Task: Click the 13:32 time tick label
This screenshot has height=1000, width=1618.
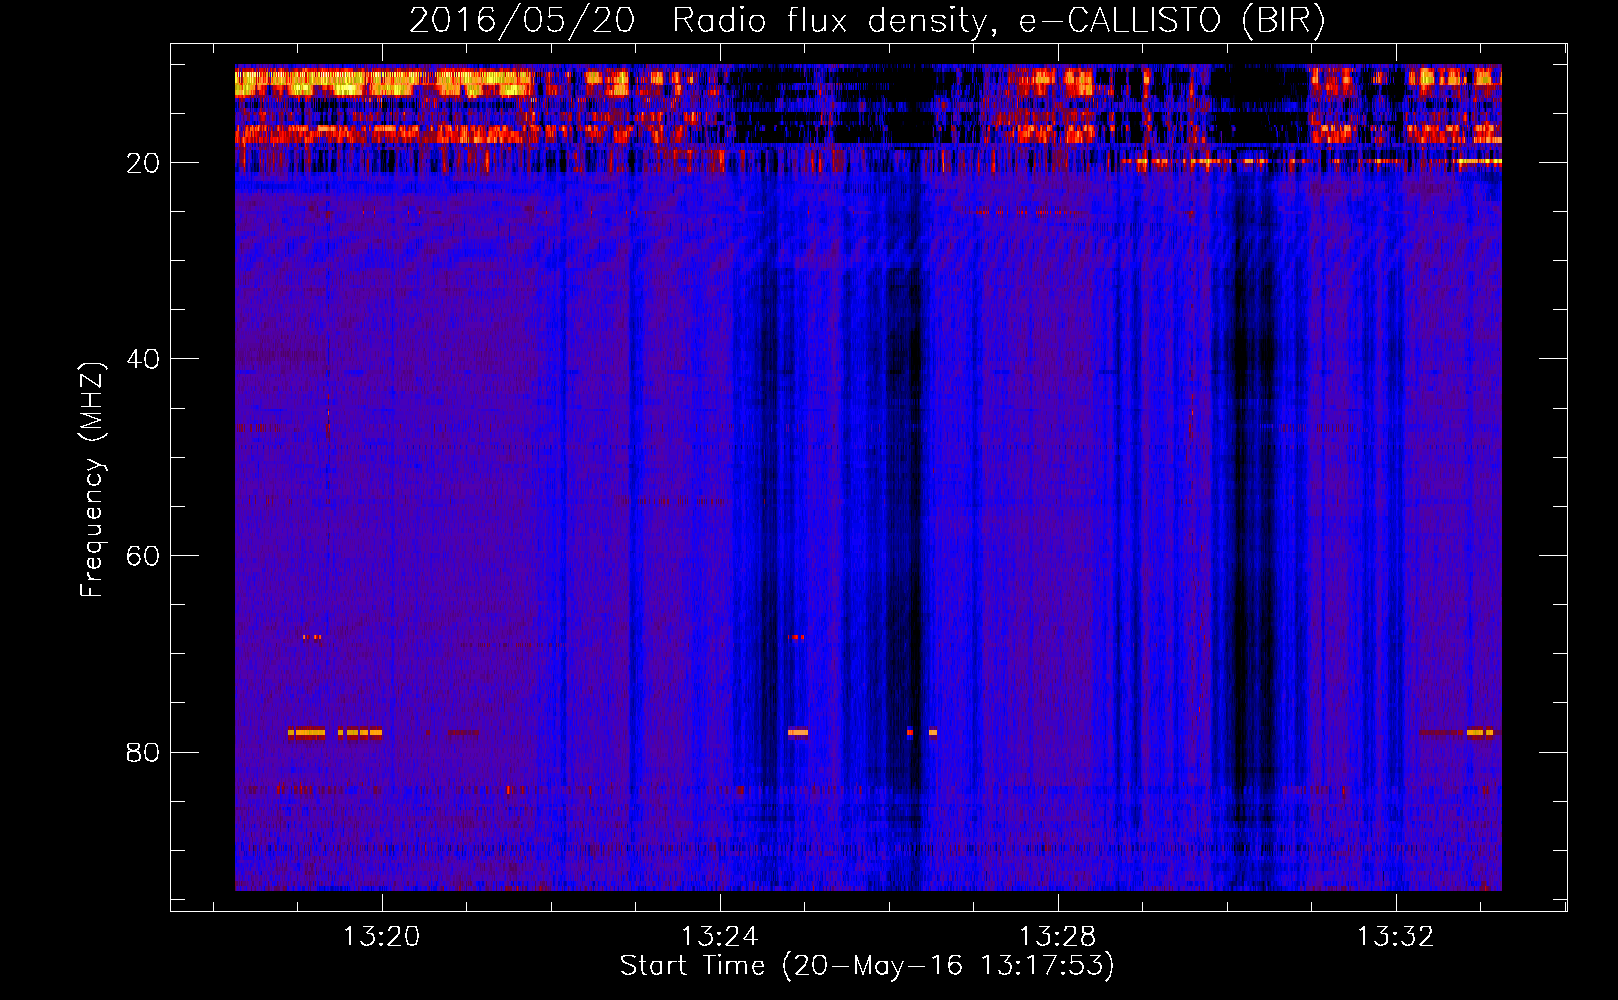Action: coord(1395,937)
